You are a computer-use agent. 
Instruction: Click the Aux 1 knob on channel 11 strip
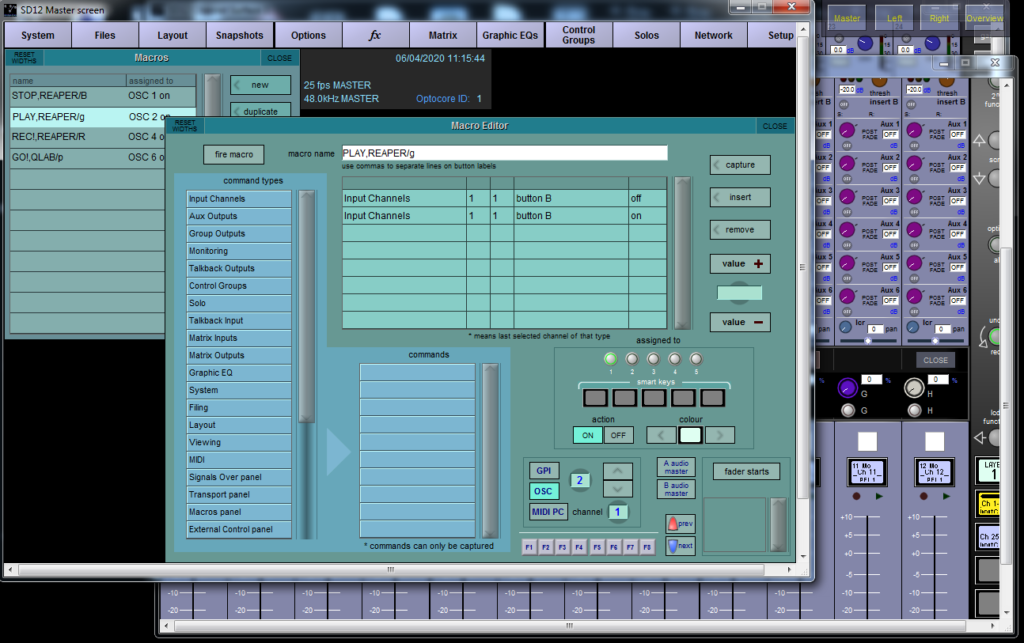(846, 130)
